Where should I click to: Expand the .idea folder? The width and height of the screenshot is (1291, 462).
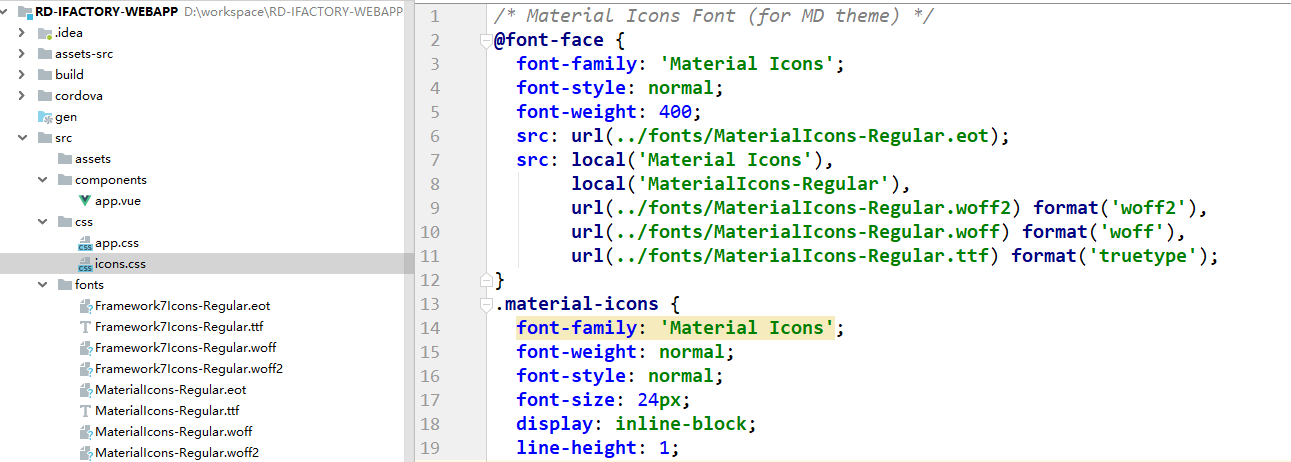point(23,33)
